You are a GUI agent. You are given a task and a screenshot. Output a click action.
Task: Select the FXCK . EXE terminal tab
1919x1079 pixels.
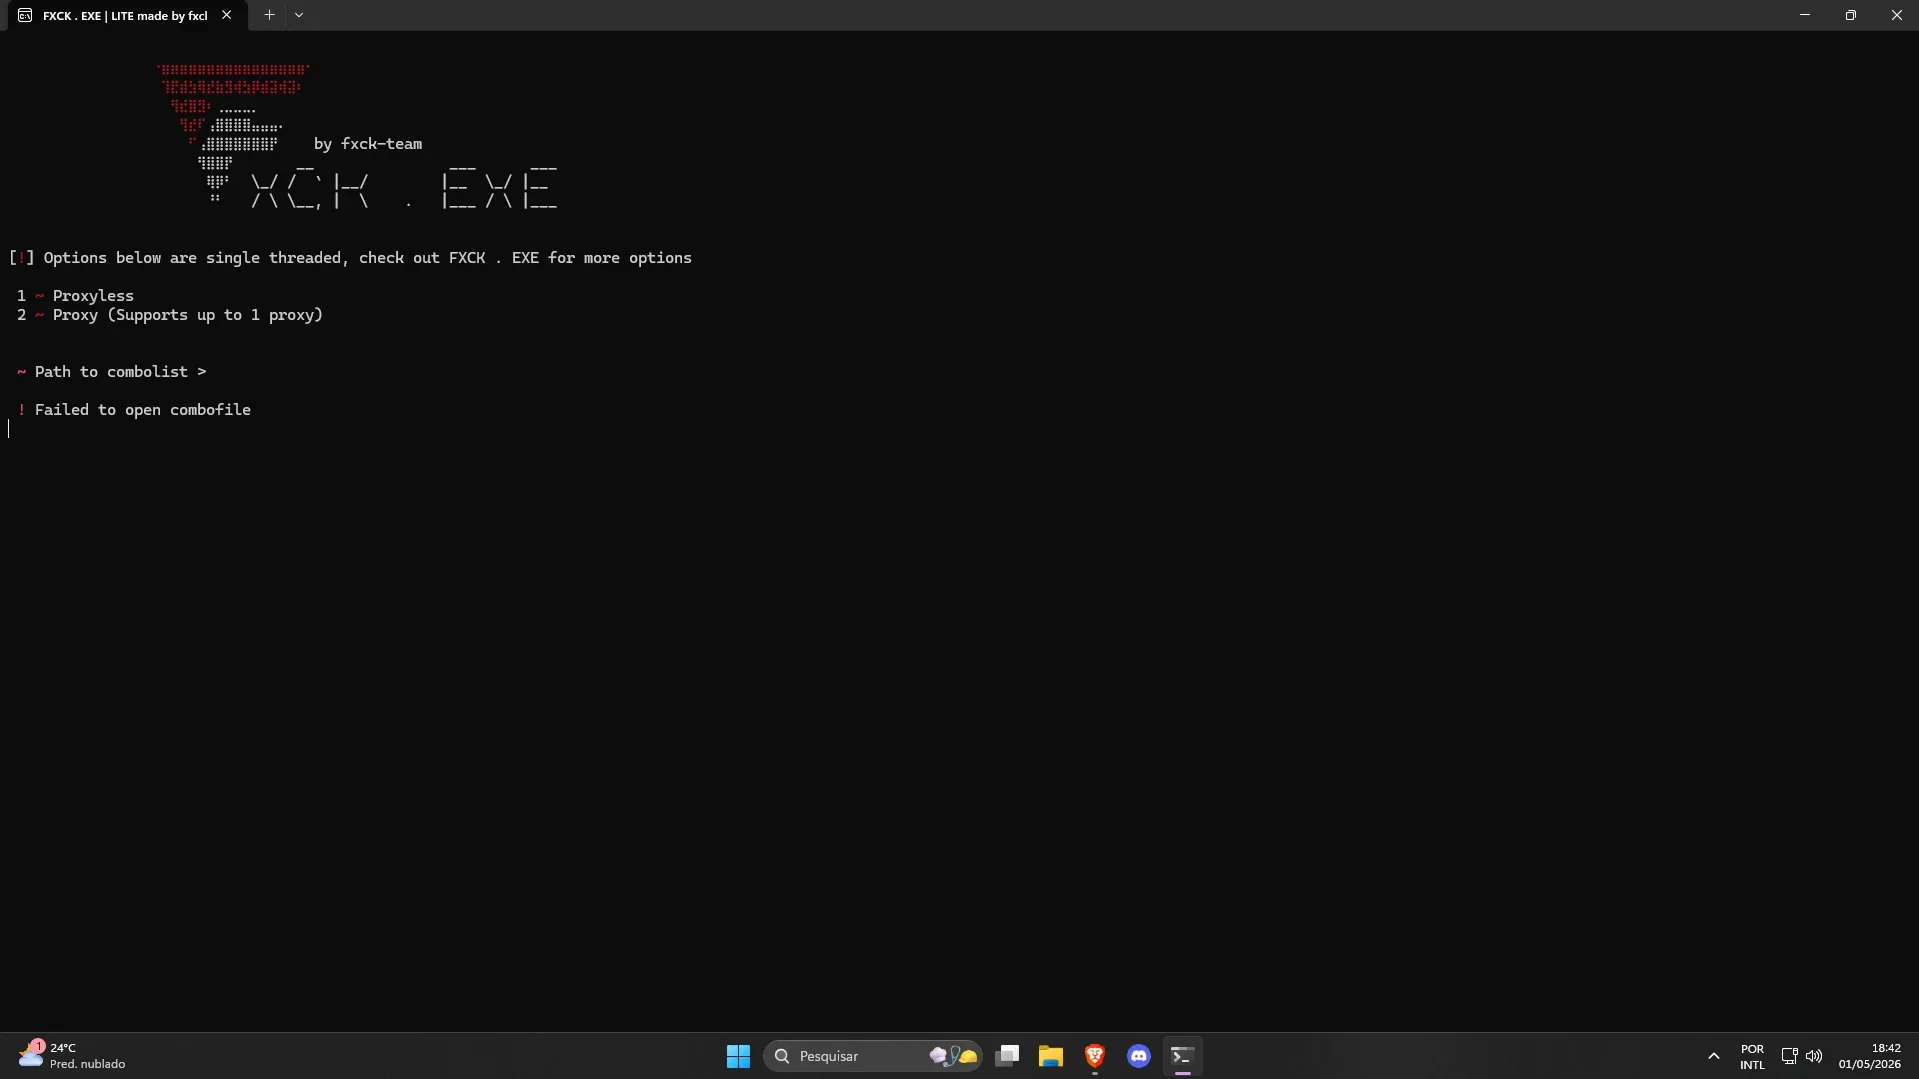point(127,15)
